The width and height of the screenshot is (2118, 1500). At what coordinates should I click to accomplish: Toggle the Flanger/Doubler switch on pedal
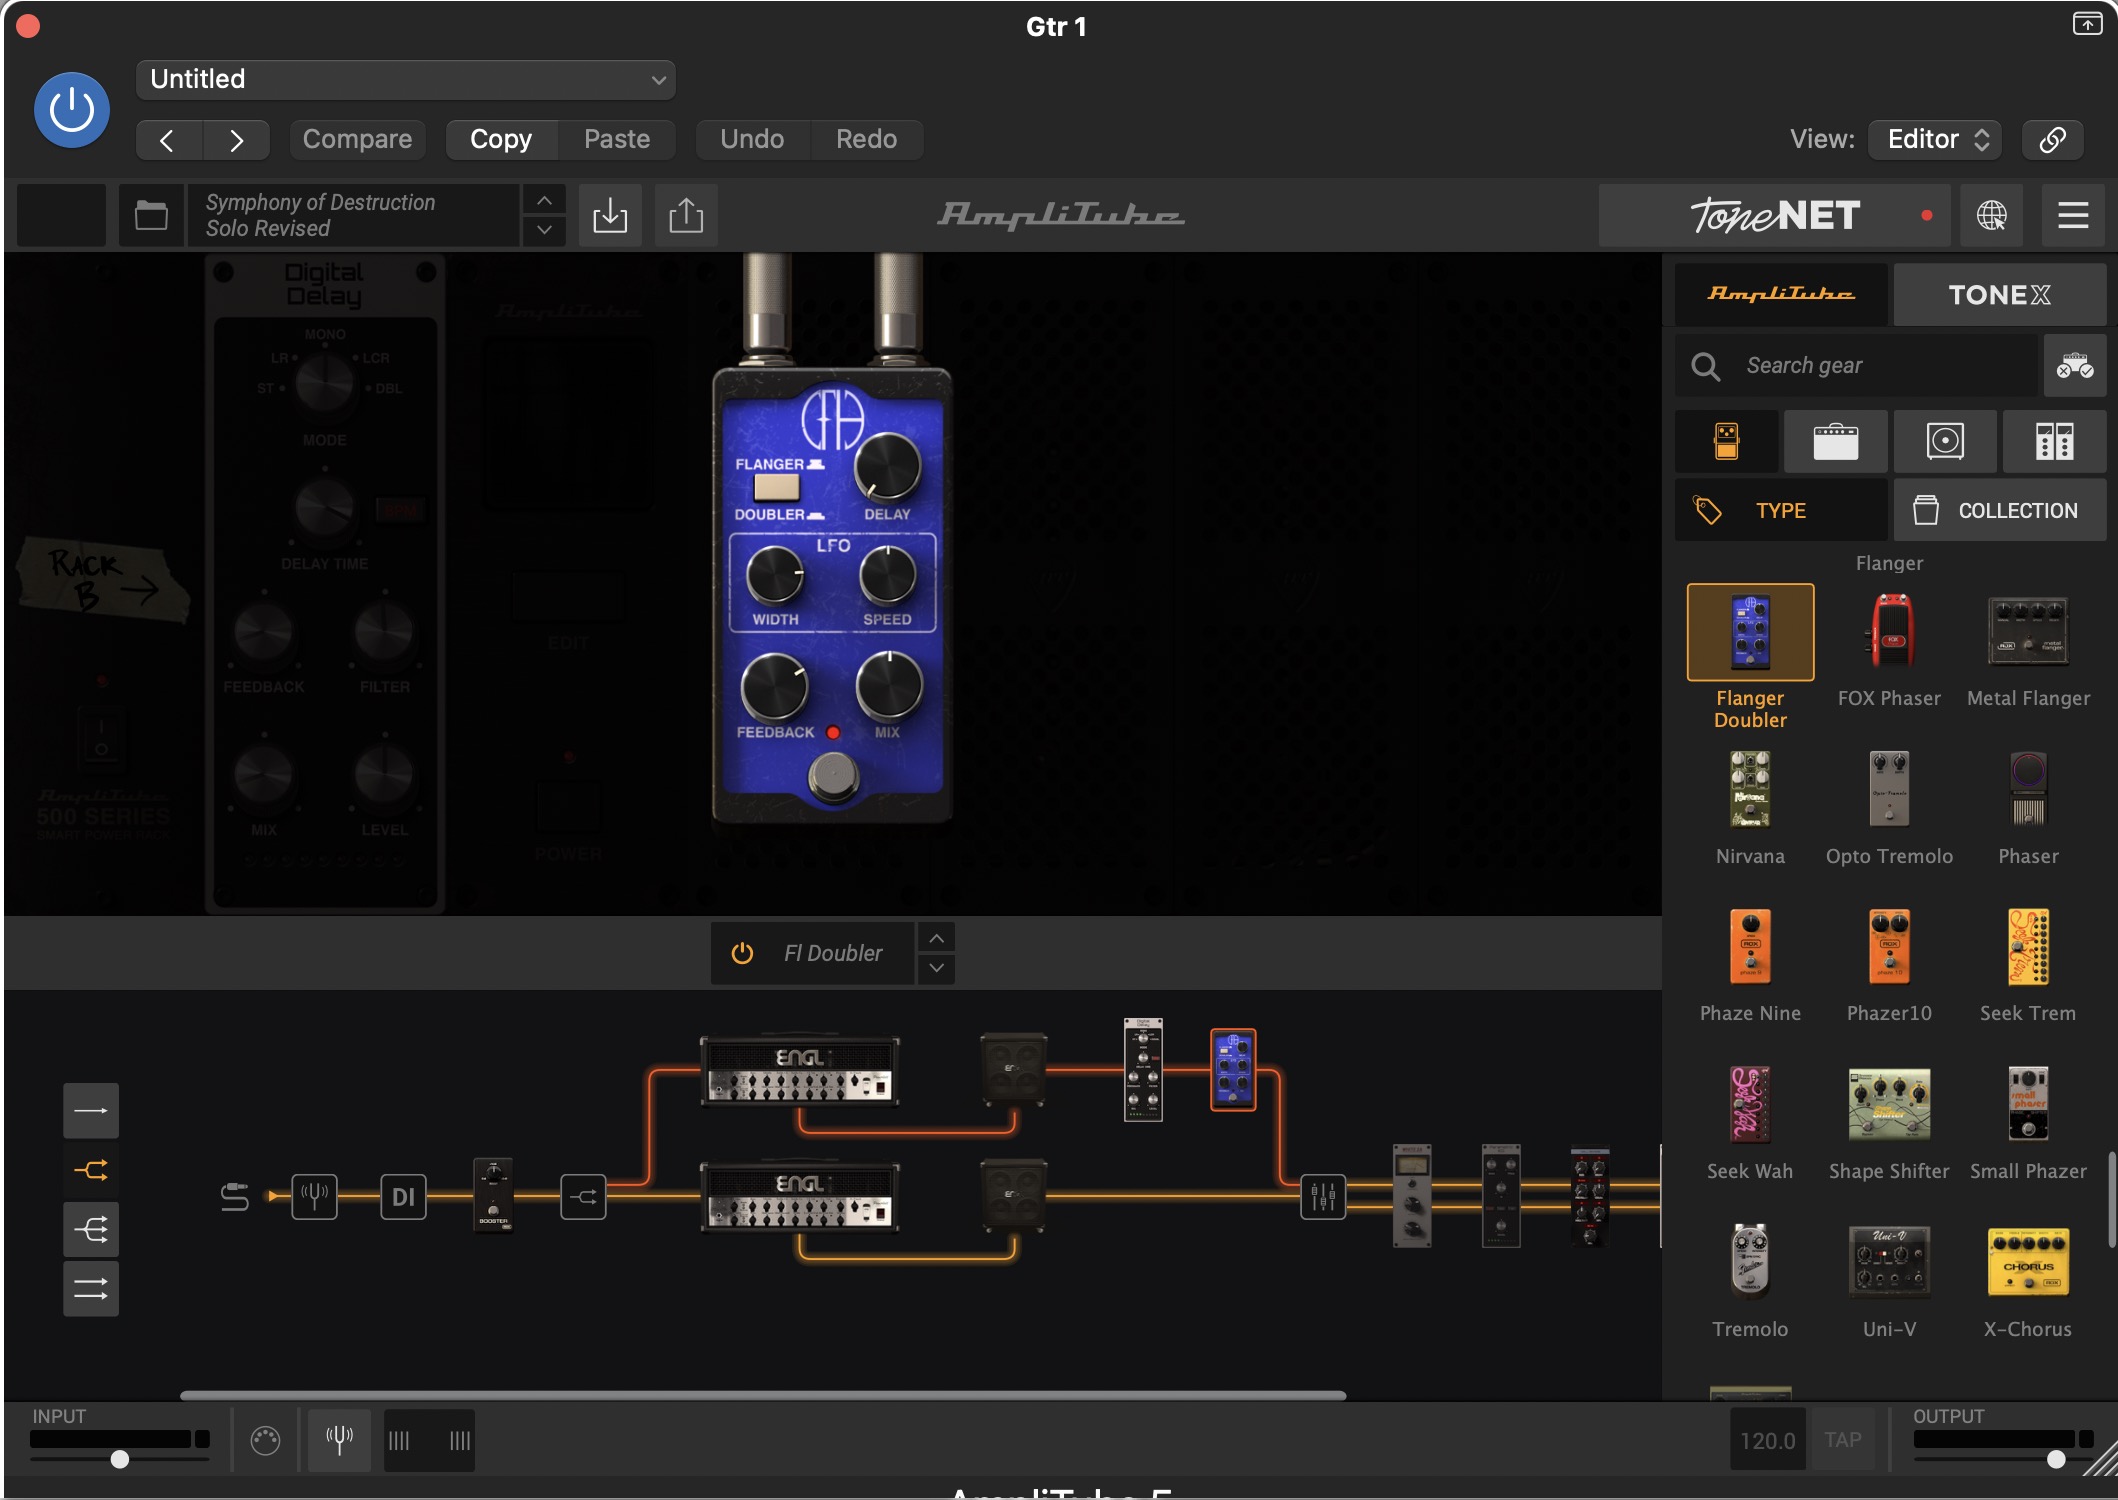(x=776, y=488)
